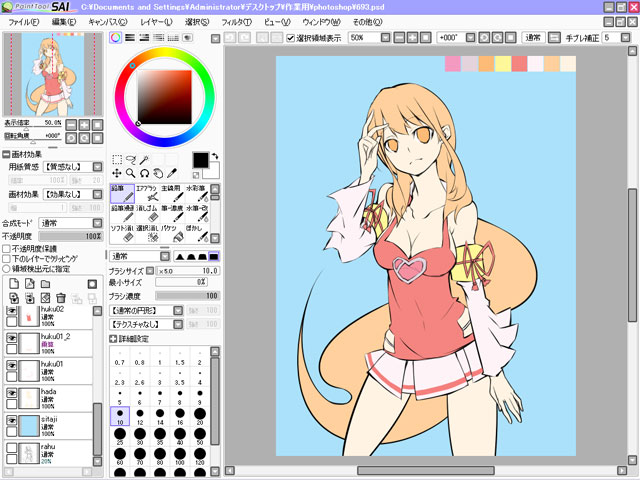Hide the sitaji layer
This screenshot has height=480, width=640.
11,420
